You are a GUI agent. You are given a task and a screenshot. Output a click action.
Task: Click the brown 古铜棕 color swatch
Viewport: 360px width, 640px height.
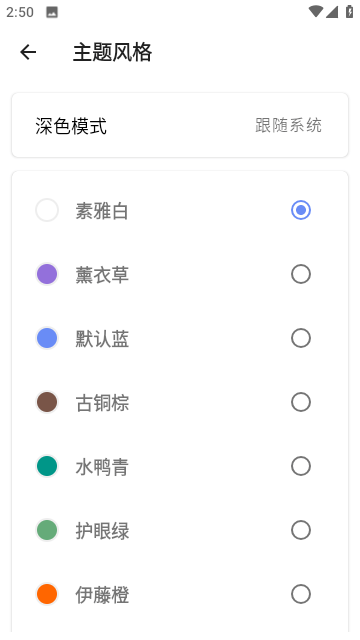coord(47,402)
